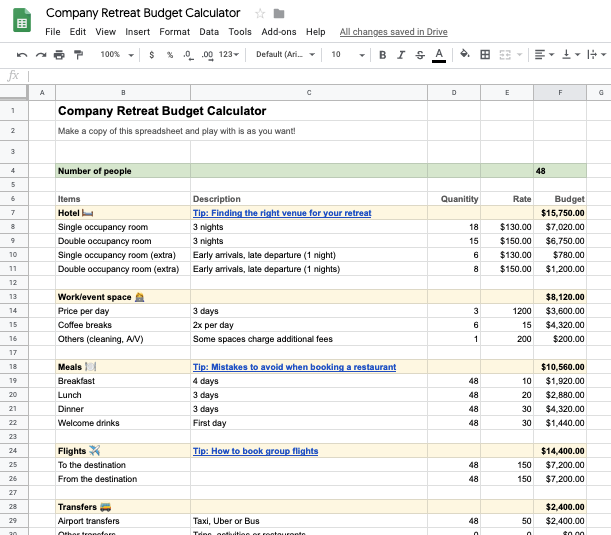Screen dimensions: 611x535
Task: Open the text color picker
Action: (x=439, y=55)
